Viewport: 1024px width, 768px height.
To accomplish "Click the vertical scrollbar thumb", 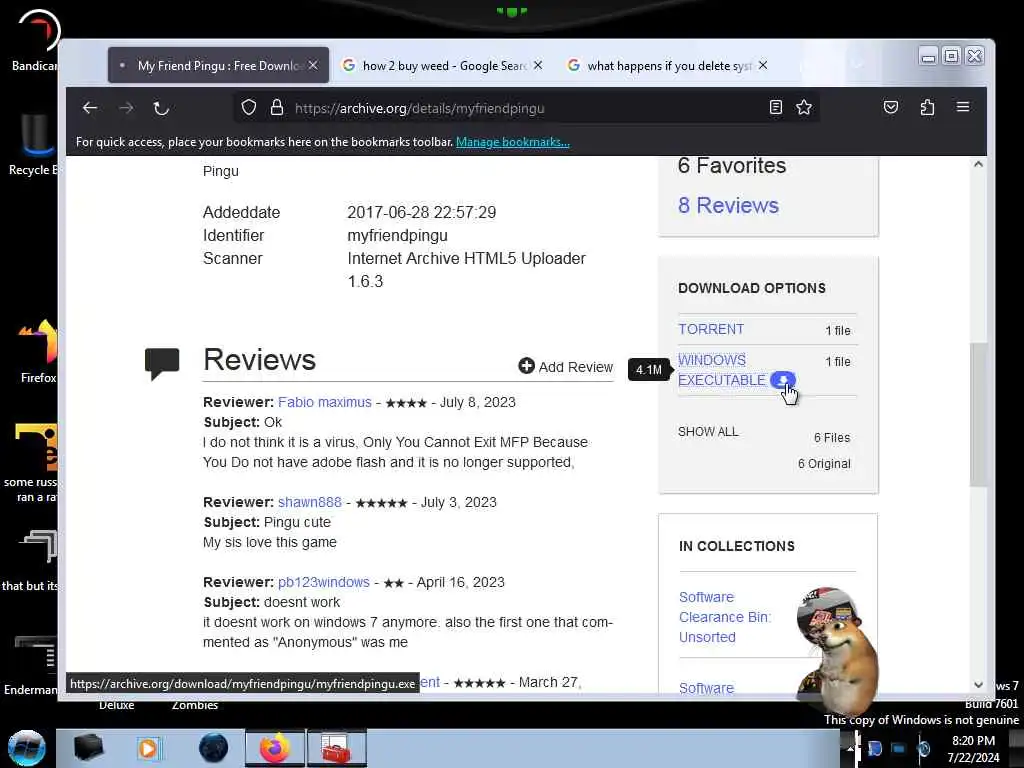I will [x=978, y=414].
